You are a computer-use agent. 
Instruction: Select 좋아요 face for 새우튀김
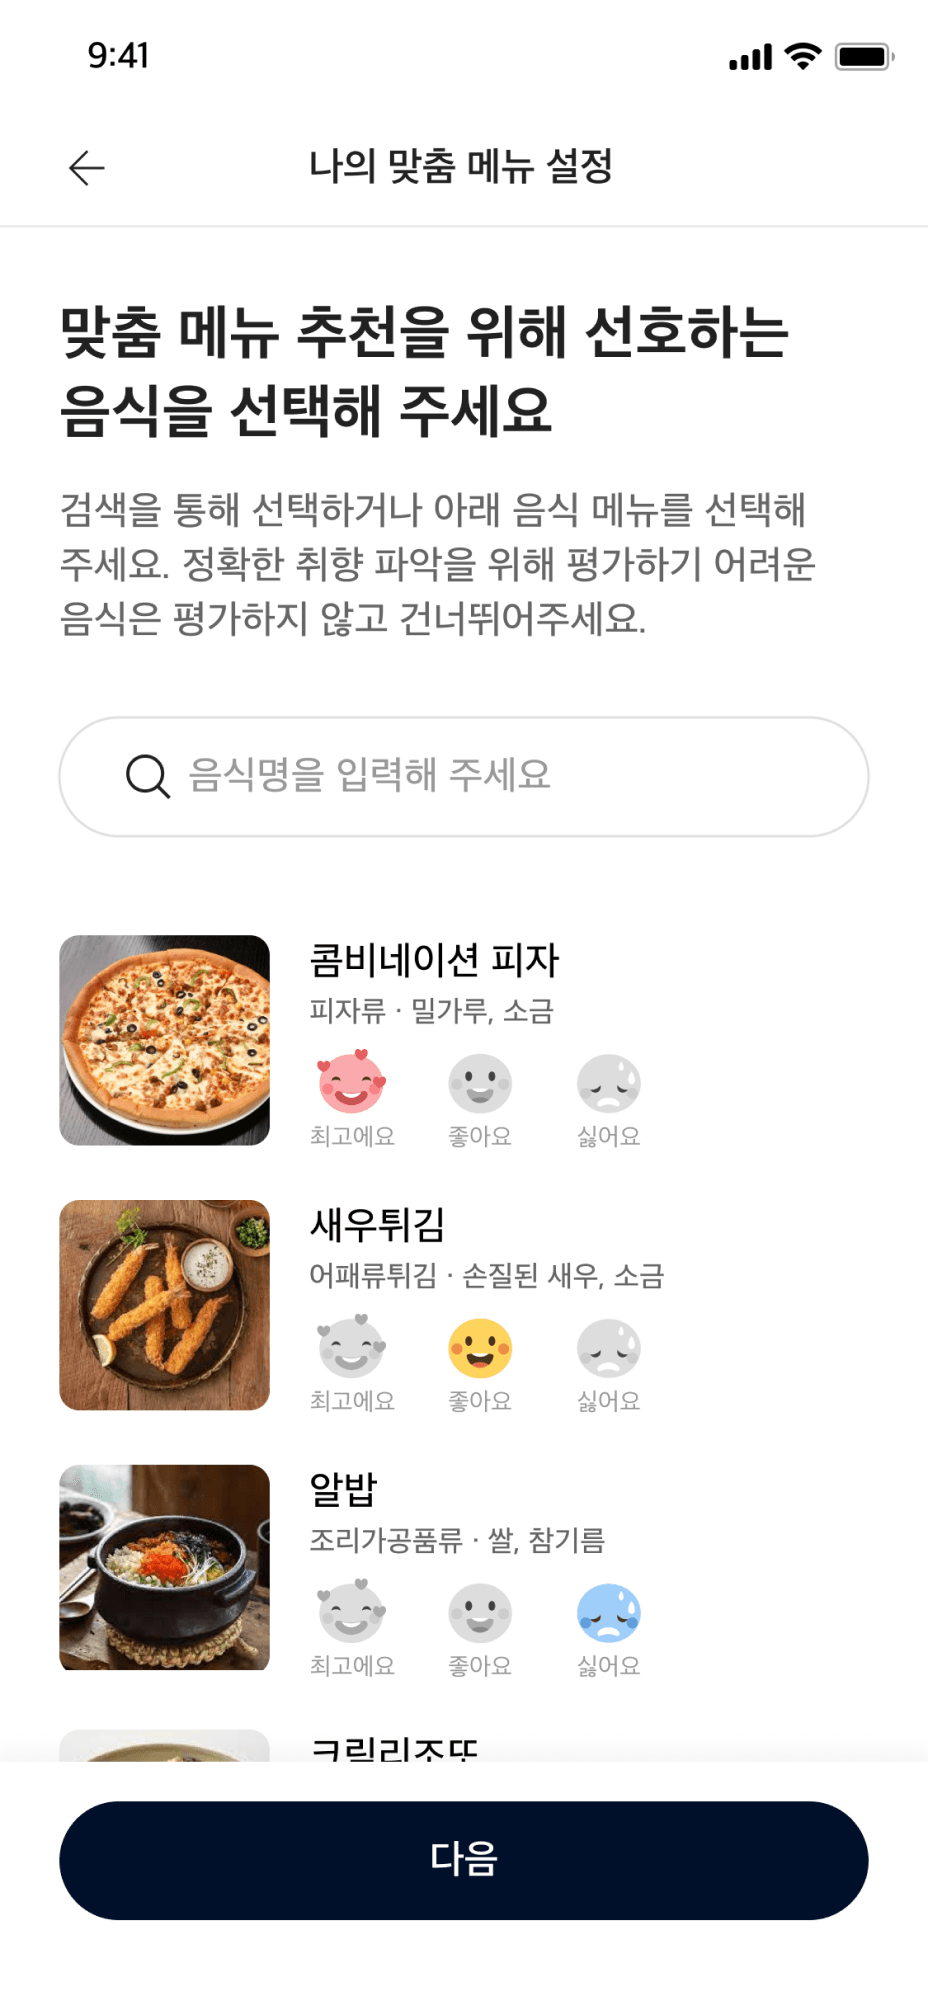point(480,1348)
